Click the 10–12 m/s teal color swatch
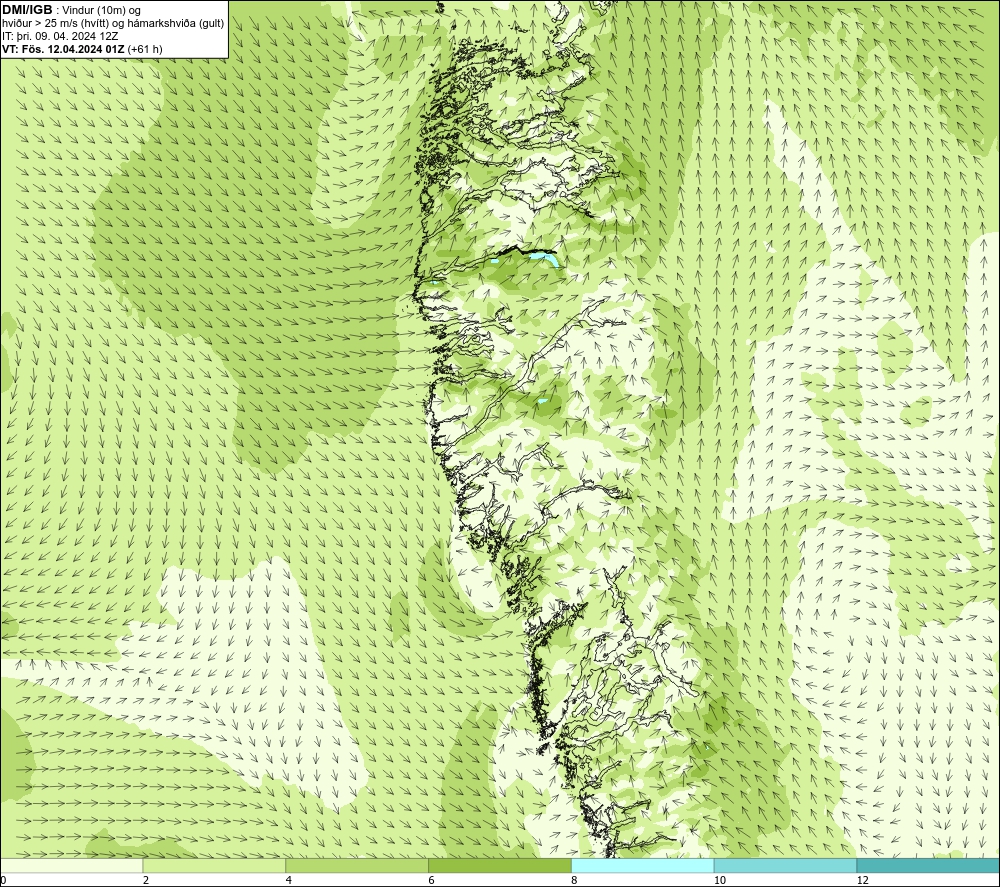Screen dimensions: 1000x887 click(x=785, y=865)
